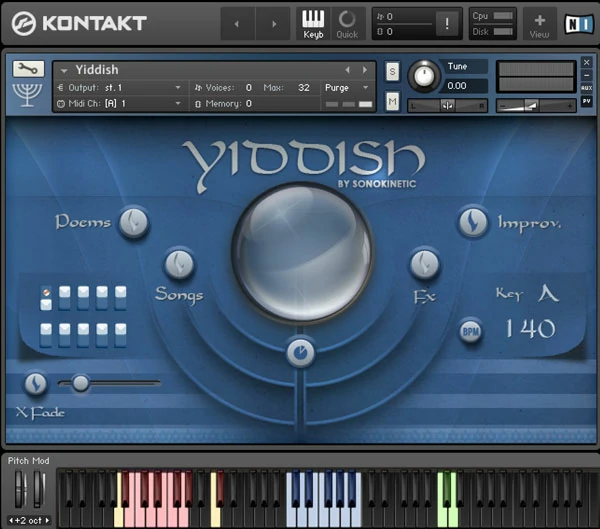Toggle the Solo S button
600x529 pixels.
pos(392,71)
